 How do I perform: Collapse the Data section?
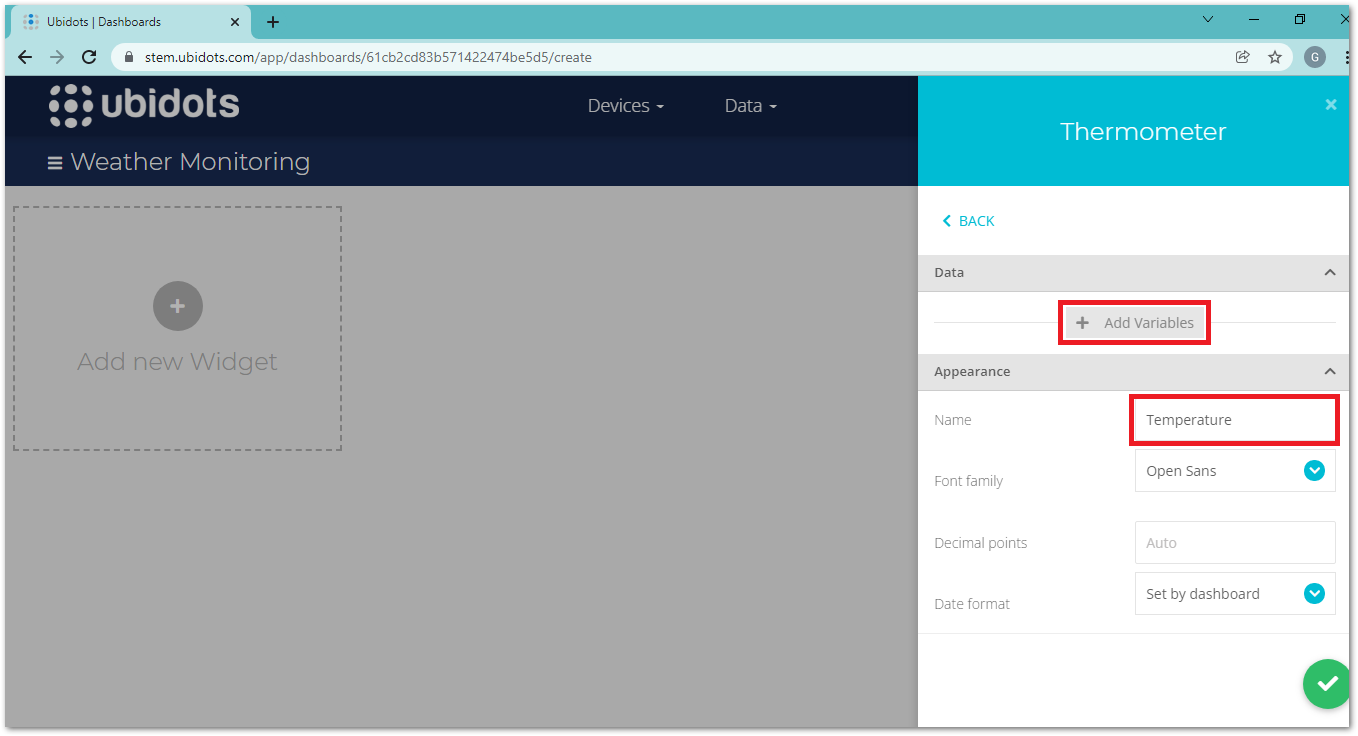pos(1329,272)
